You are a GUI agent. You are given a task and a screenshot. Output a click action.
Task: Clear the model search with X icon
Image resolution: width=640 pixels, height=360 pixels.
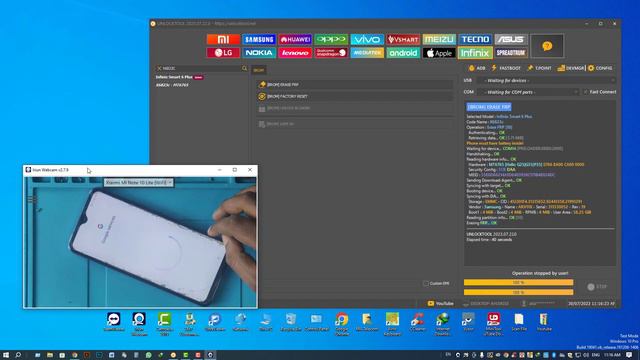(159, 68)
